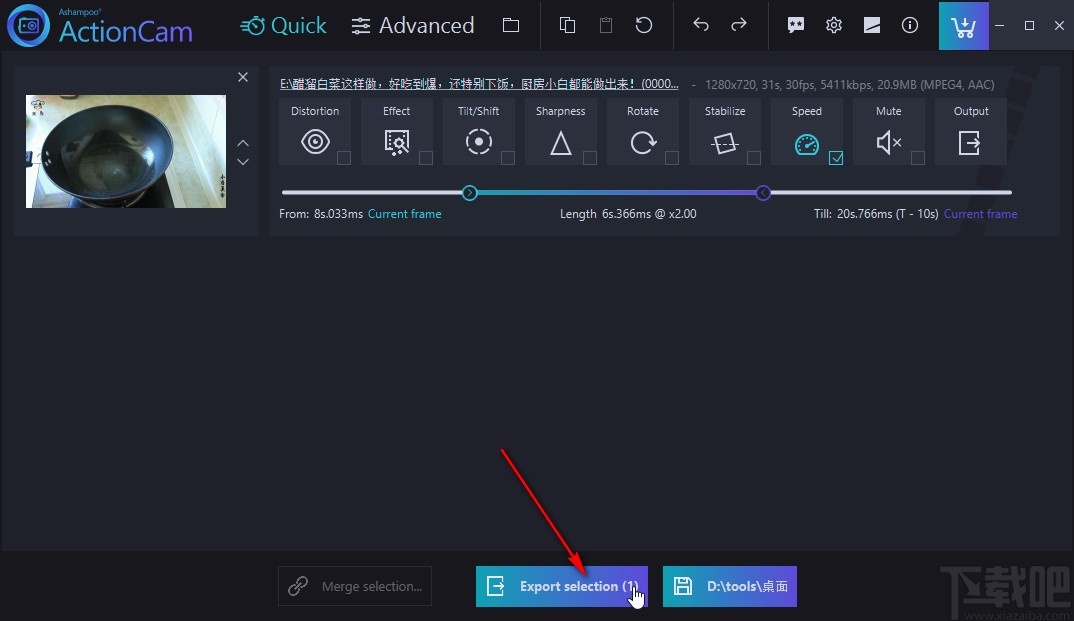Open the Output settings tool
1074x621 pixels.
coord(971,131)
